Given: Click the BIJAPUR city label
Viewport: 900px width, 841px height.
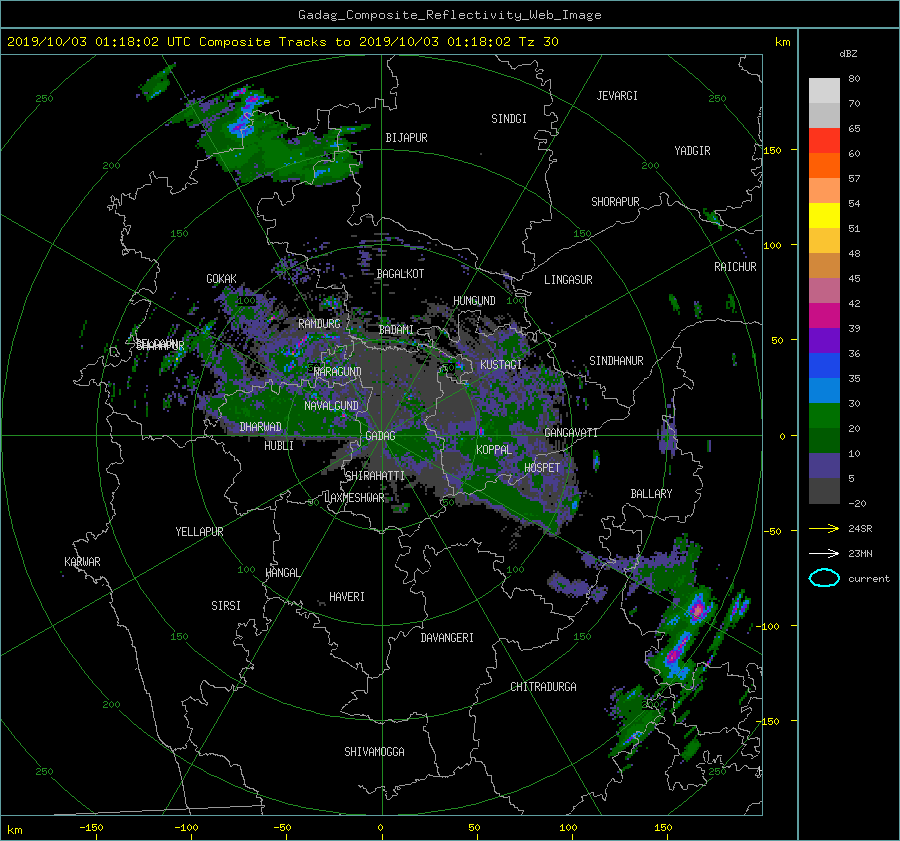Looking at the screenshot, I should [x=406, y=138].
